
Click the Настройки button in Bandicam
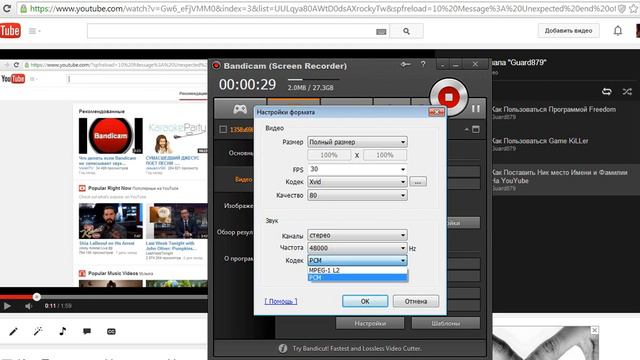pyautogui.click(x=370, y=323)
